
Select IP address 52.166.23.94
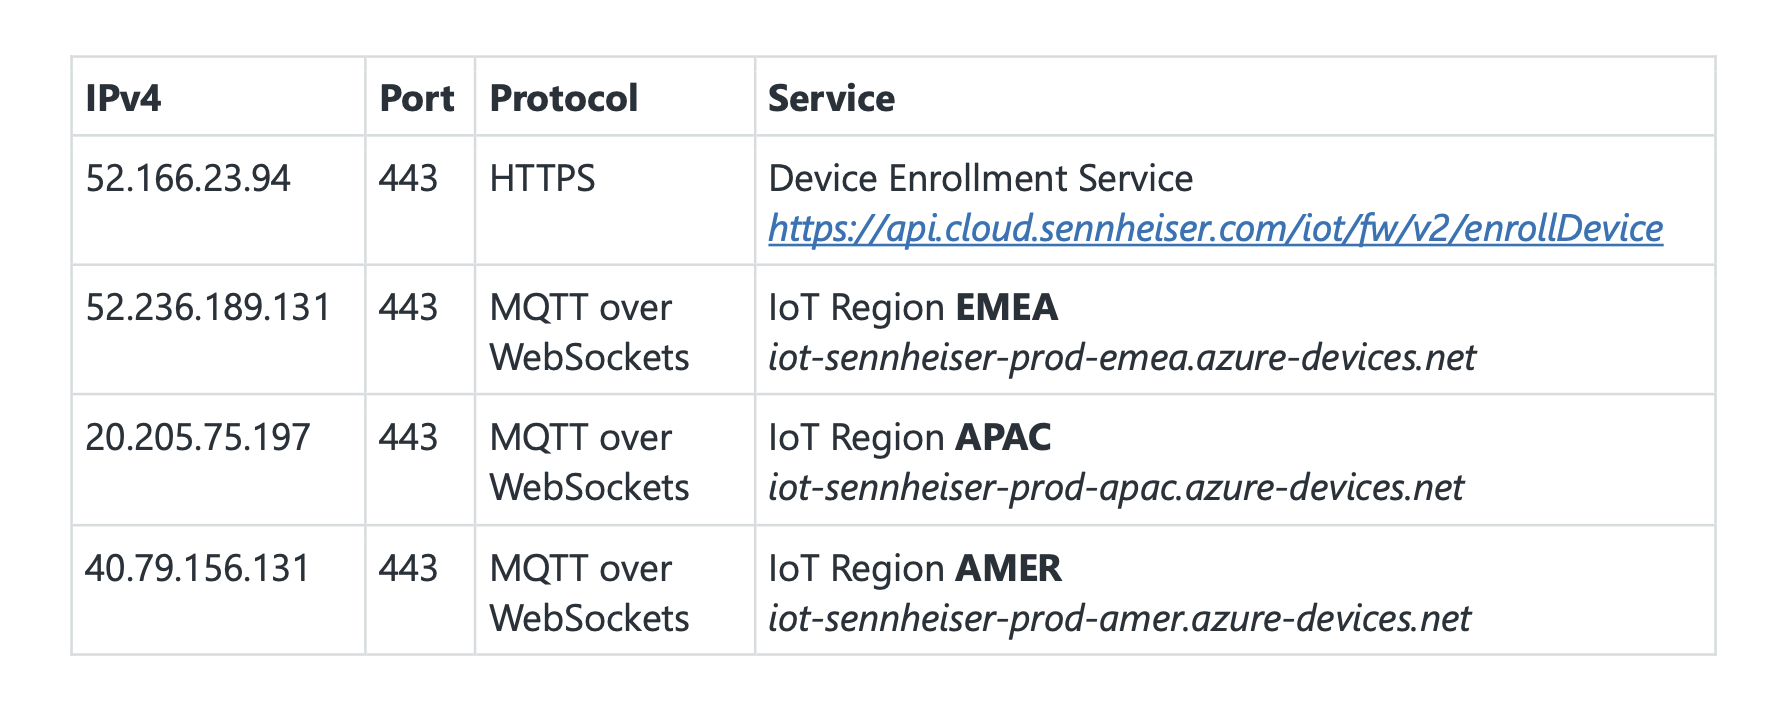pos(188,179)
